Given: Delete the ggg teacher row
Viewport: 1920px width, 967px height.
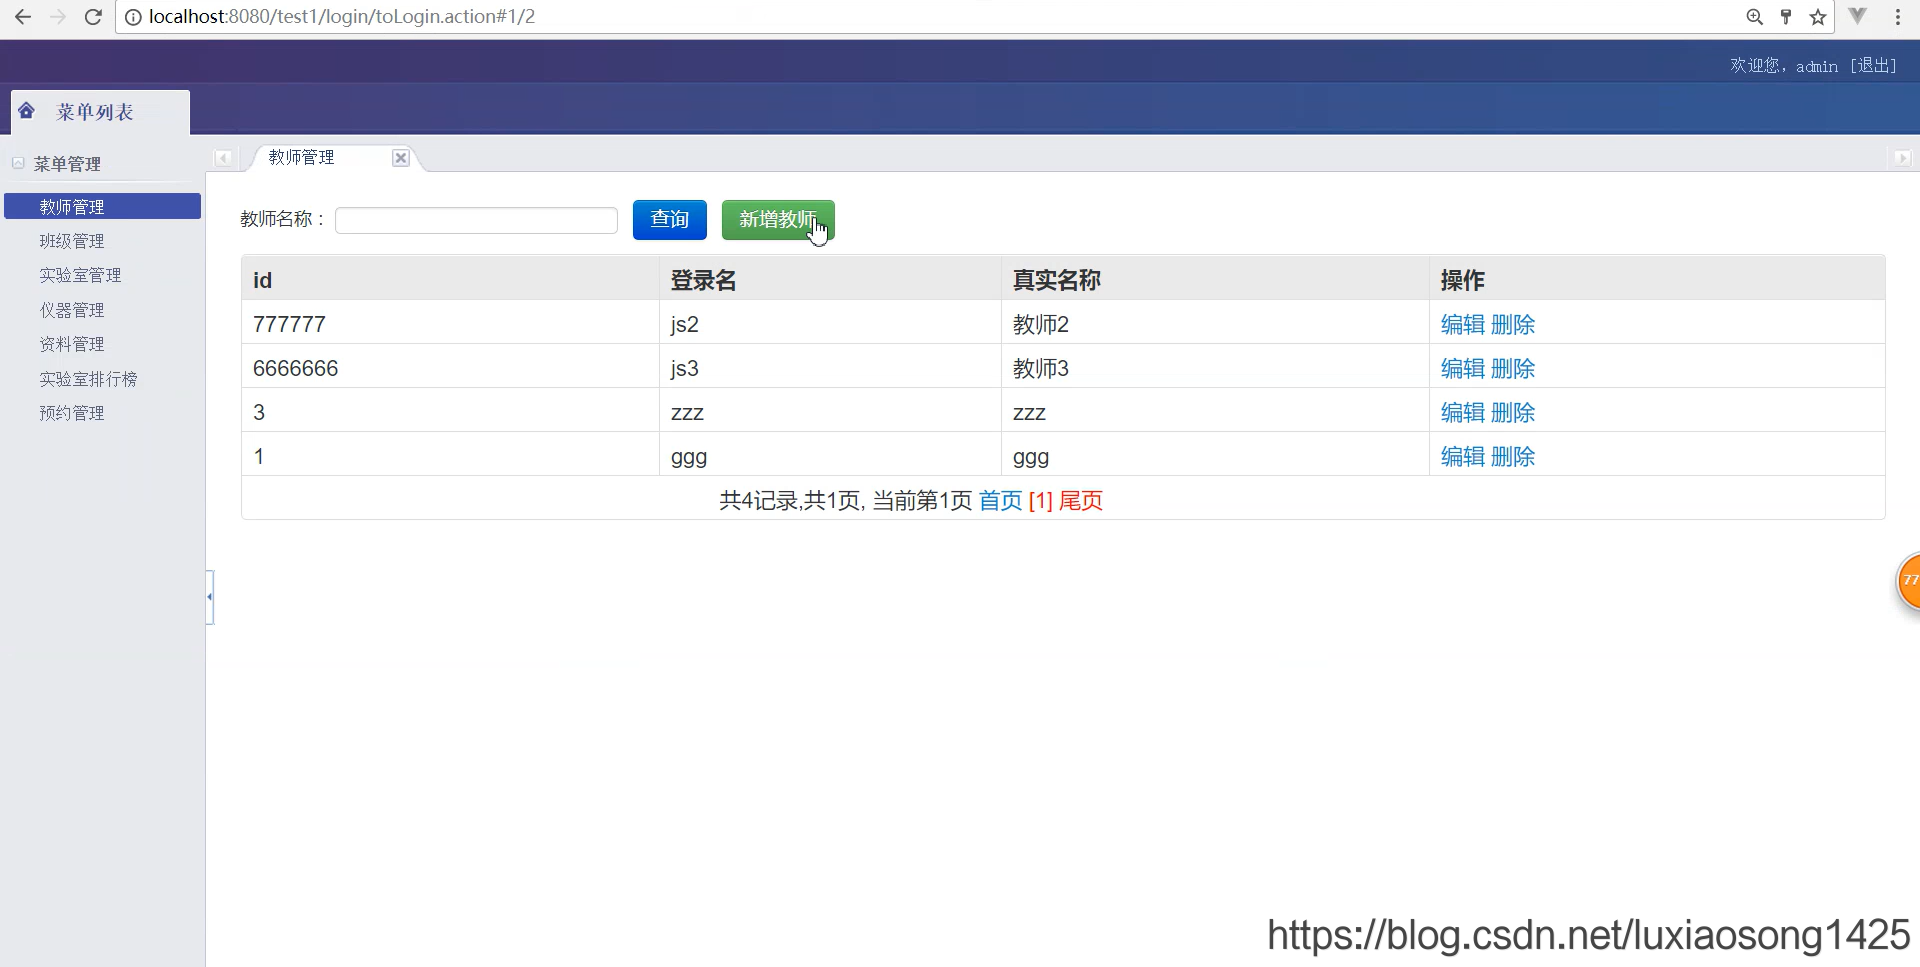Looking at the screenshot, I should point(1512,456).
